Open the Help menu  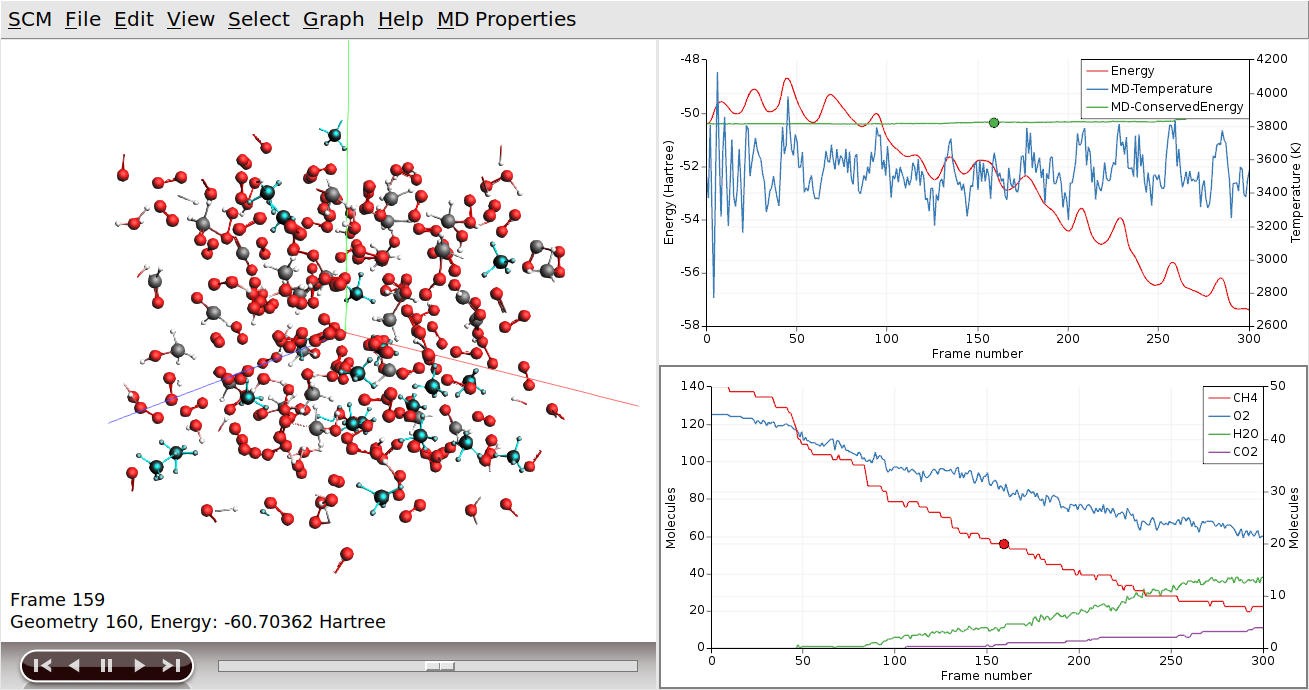point(400,18)
